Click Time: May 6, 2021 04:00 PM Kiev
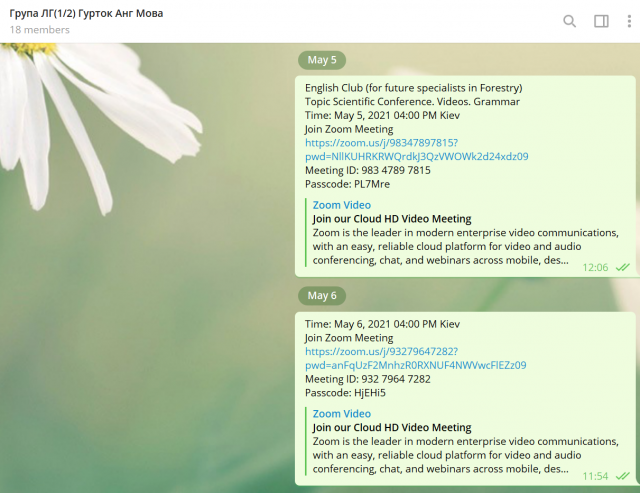The width and height of the screenshot is (640, 493). click(x=382, y=324)
